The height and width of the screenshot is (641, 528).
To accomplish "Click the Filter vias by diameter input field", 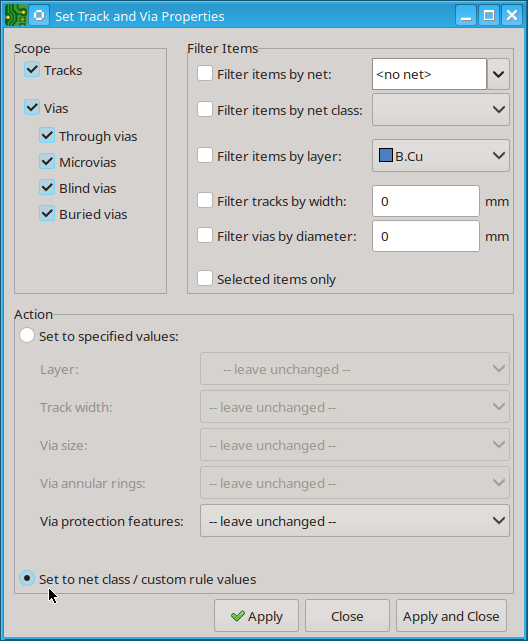I will point(426,236).
